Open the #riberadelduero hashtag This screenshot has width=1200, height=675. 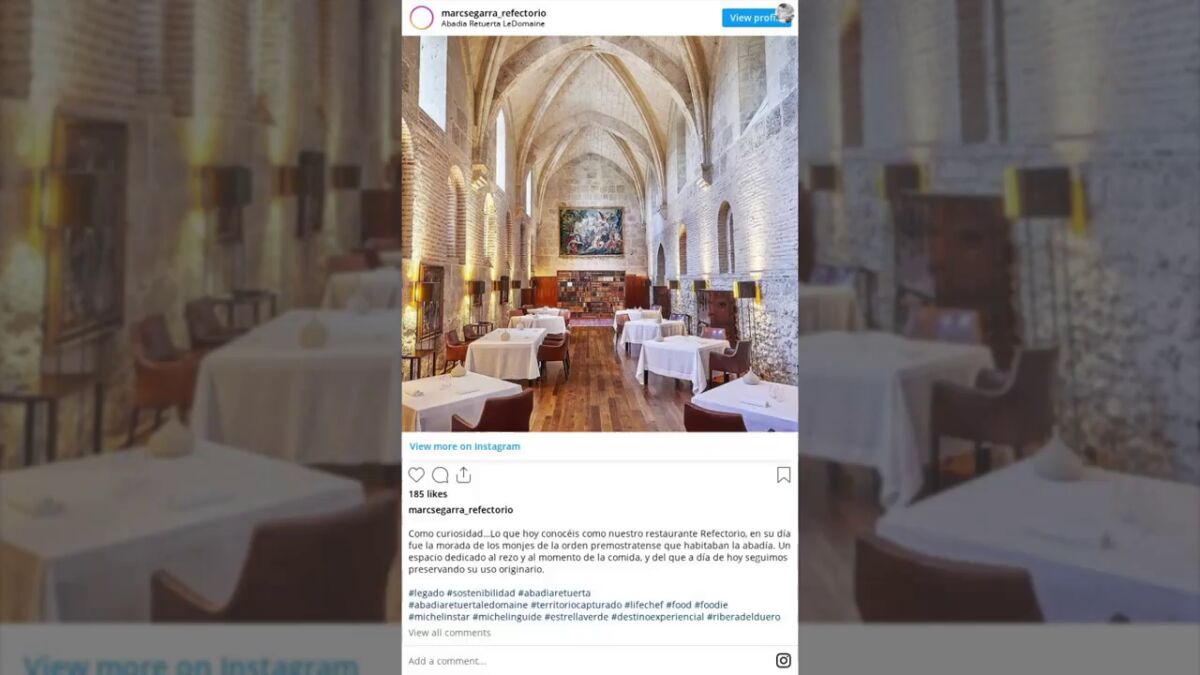tap(743, 617)
